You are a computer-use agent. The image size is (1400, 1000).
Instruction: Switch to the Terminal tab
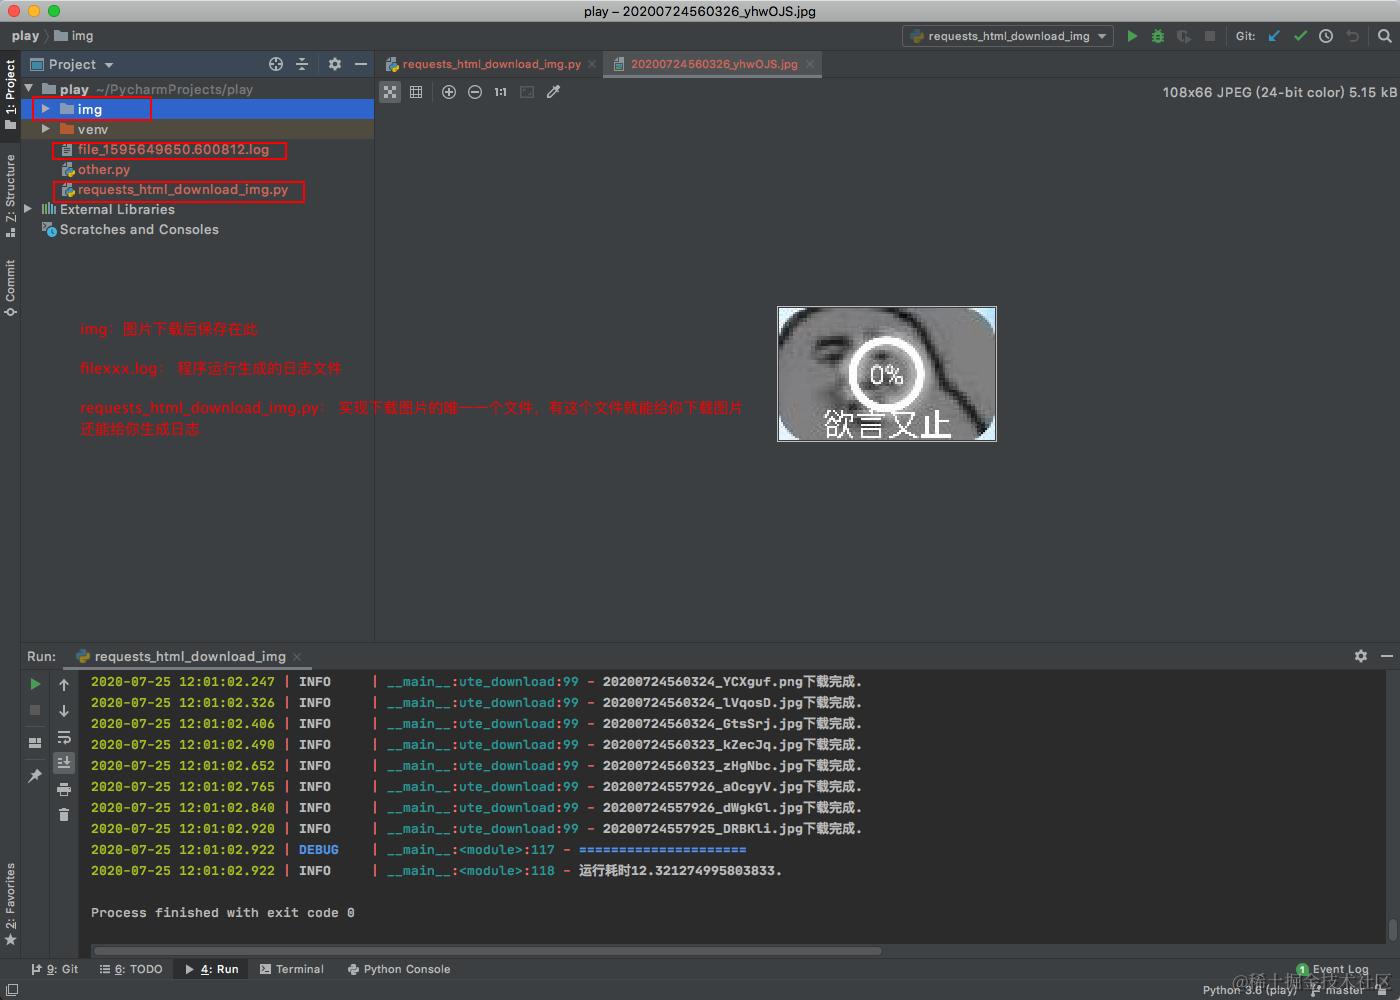[291, 969]
